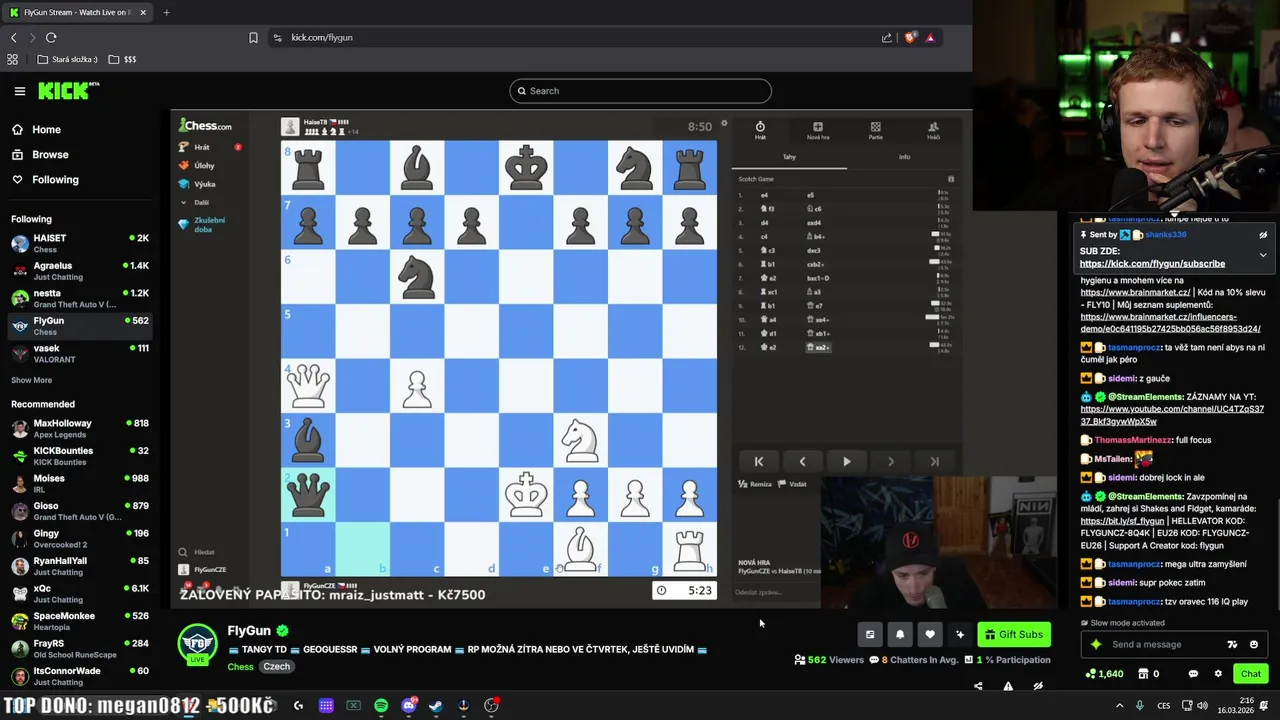Report the stream with warning icon
Screen dimensions: 1280x720
pyautogui.click(x=1008, y=686)
